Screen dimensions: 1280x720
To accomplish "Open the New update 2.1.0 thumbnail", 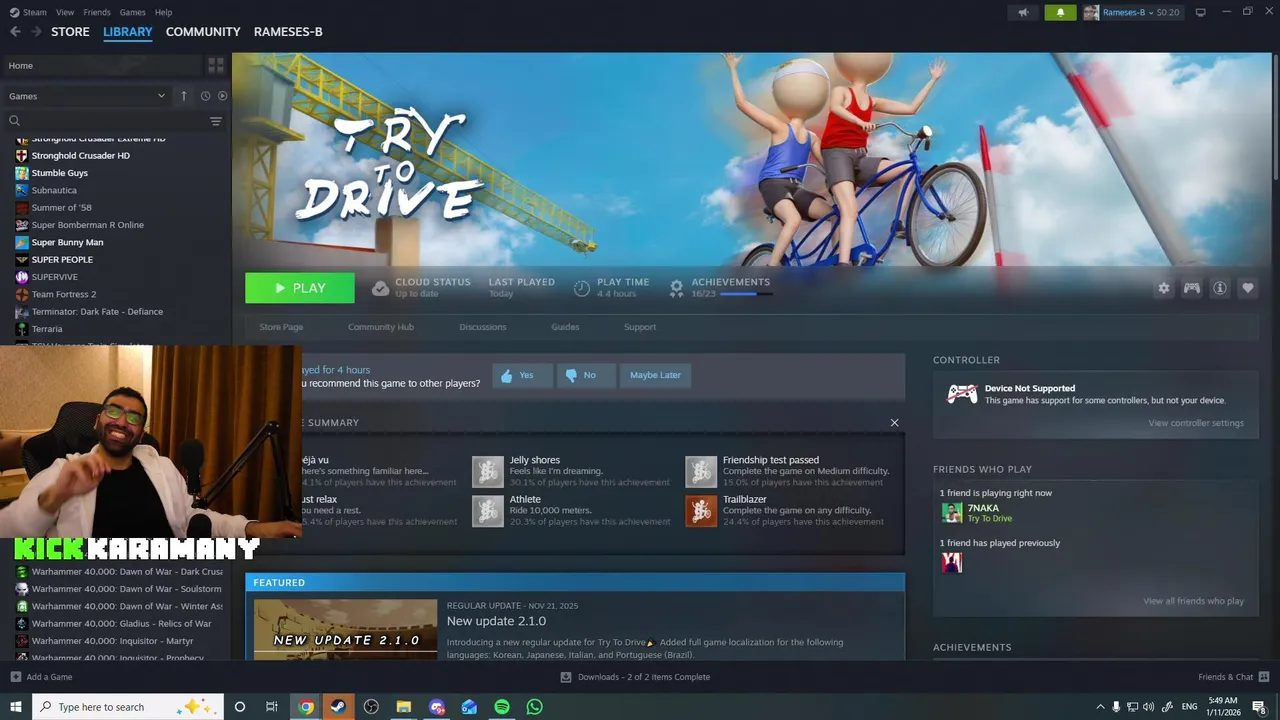I will [345, 629].
